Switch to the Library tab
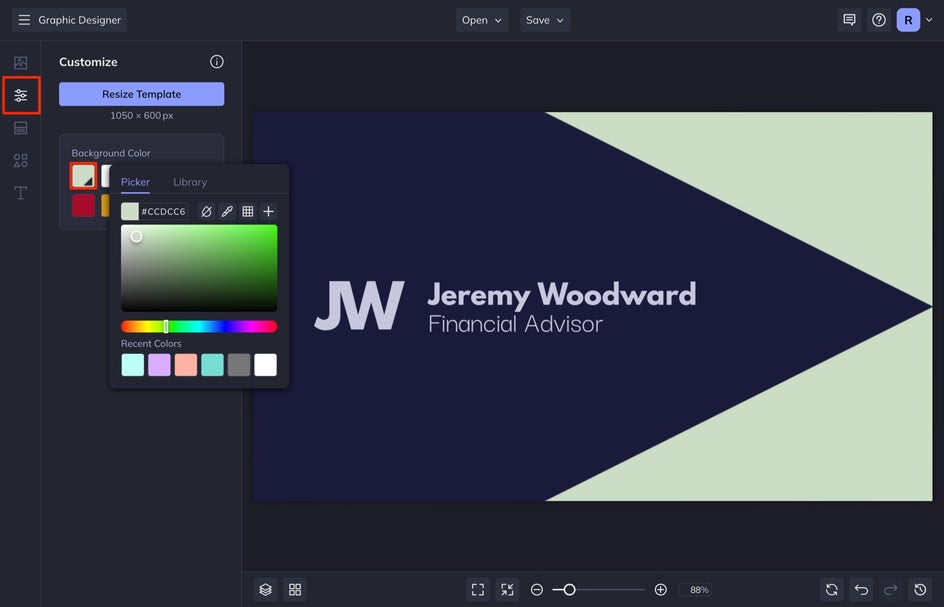The width and height of the screenshot is (944, 607). tap(190, 182)
